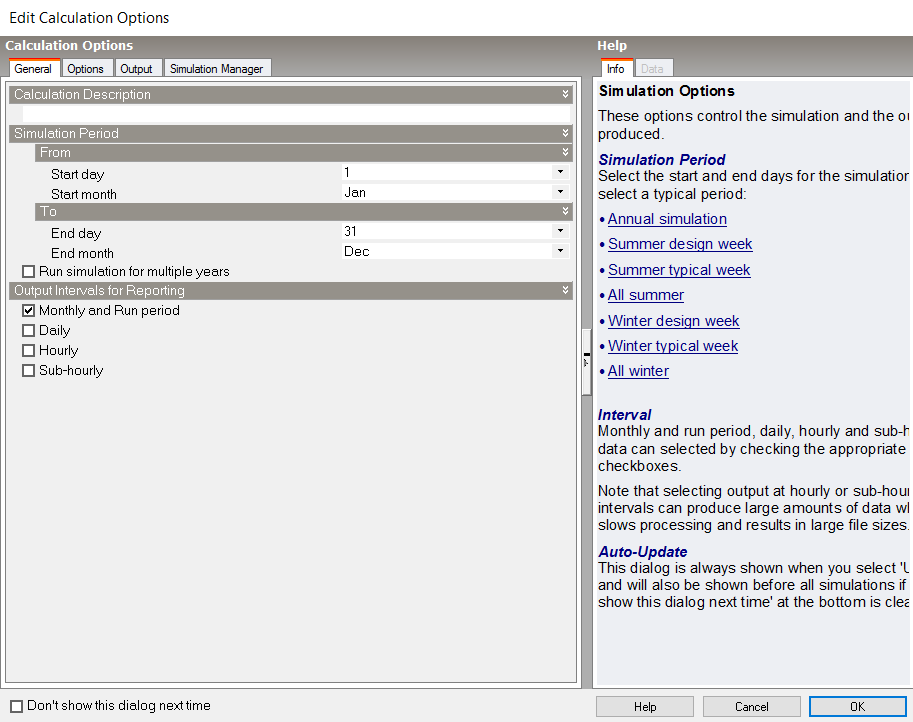
Task: Choose the Winter typical week link
Action: 673,346
